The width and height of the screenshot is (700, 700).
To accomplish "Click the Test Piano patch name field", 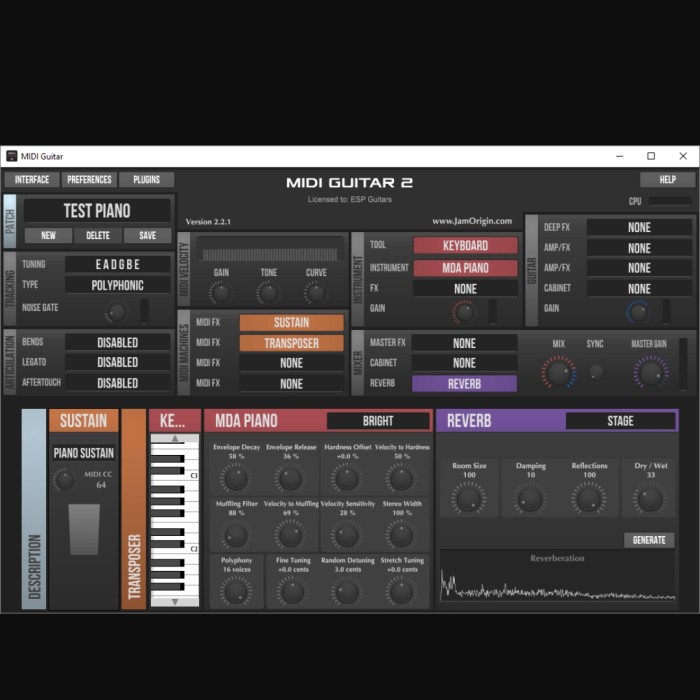I will click(x=97, y=211).
